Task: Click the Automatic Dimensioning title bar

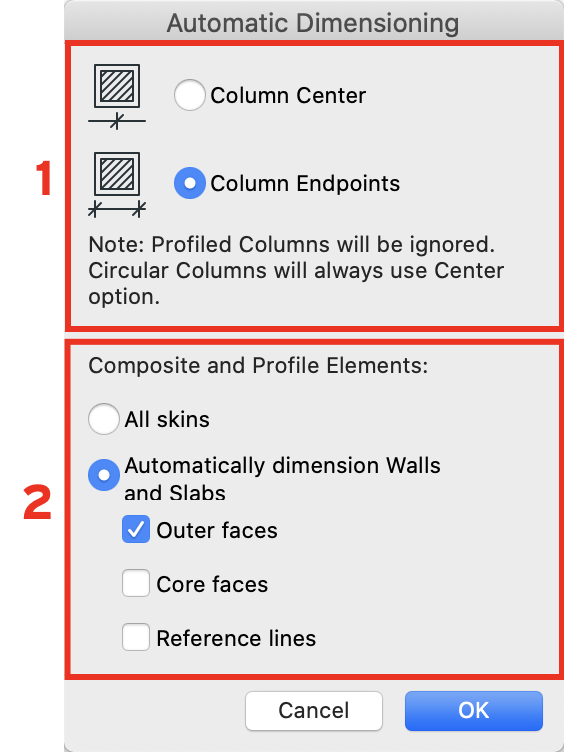Action: [313, 23]
